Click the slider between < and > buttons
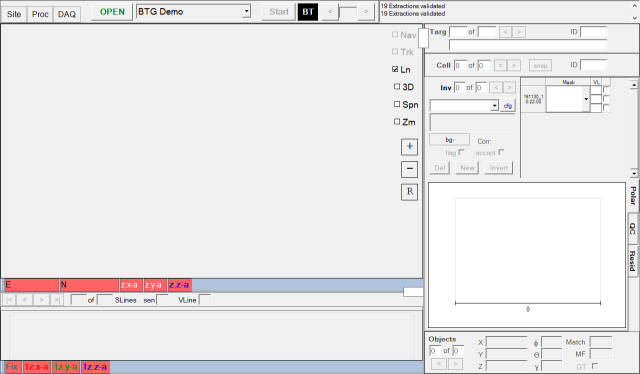The width and height of the screenshot is (640, 374). [348, 12]
